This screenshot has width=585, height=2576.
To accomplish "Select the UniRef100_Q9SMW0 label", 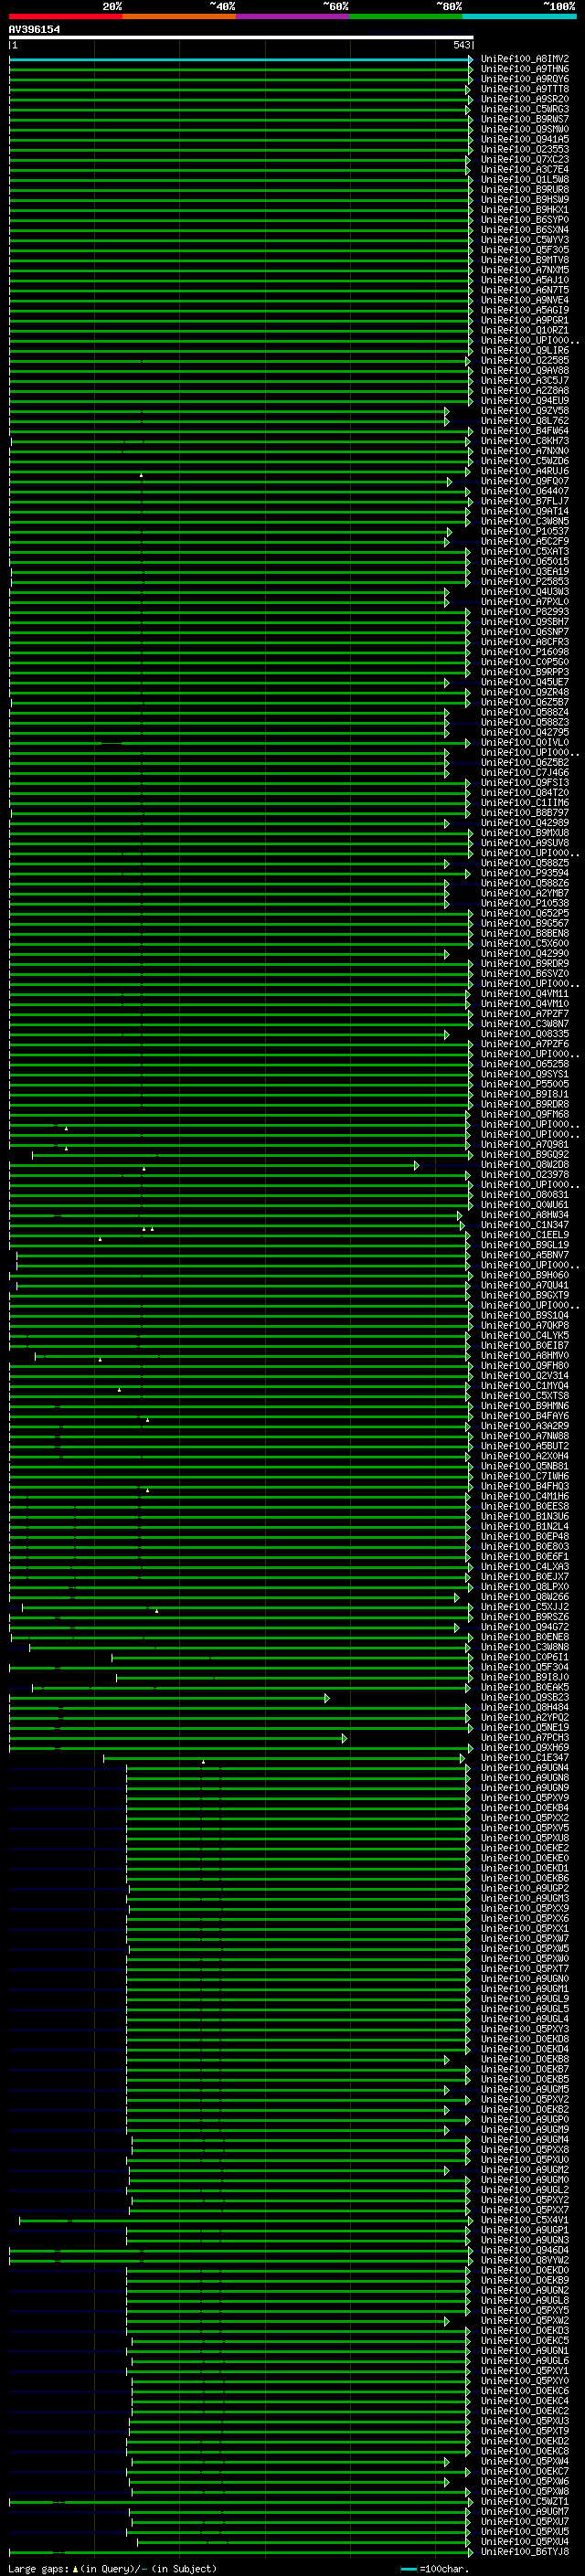I will [524, 130].
